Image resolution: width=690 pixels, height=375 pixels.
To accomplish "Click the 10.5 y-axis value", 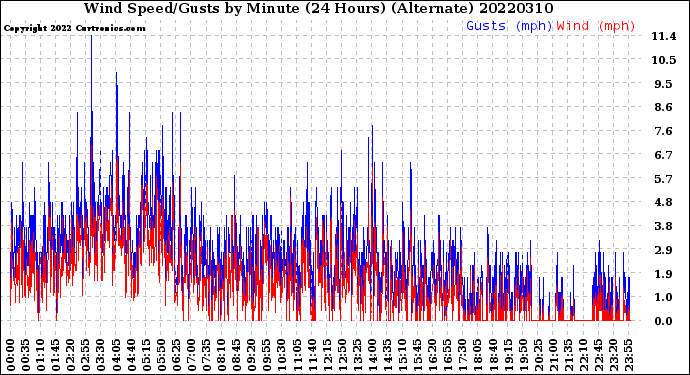I will 664,60.
